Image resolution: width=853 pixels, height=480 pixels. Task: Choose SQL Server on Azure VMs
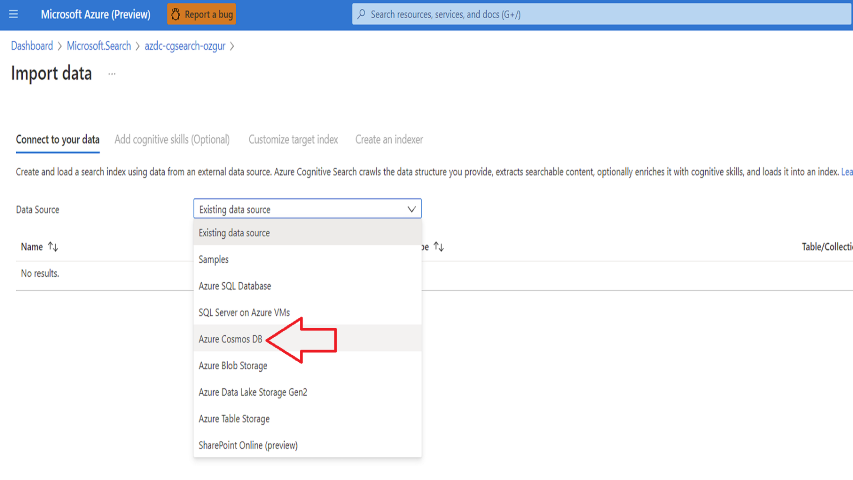(307, 312)
